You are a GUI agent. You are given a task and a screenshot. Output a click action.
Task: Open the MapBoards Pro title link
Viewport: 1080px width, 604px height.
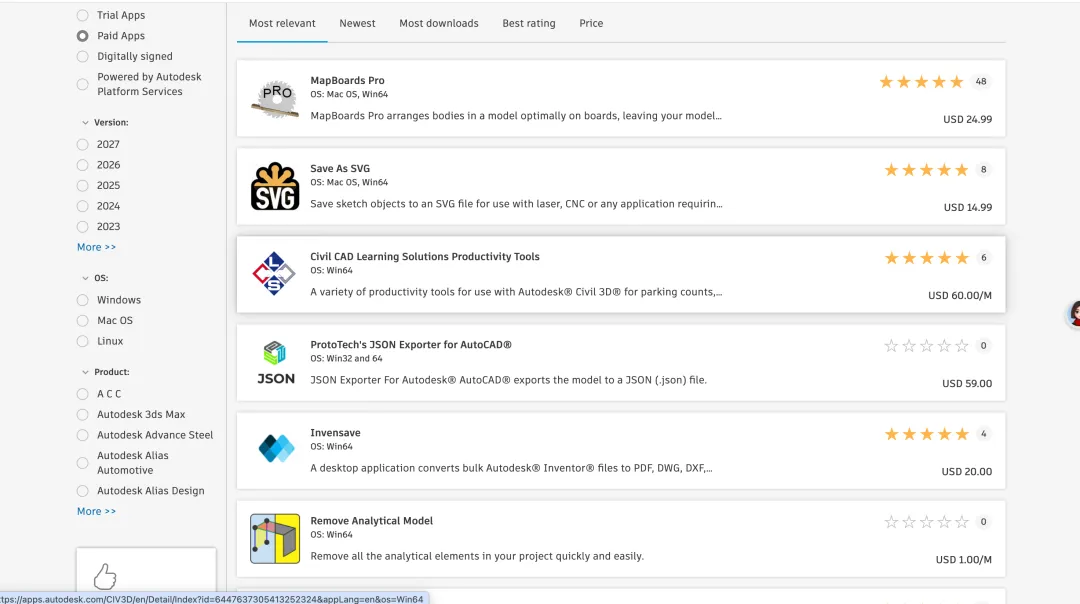coord(347,81)
